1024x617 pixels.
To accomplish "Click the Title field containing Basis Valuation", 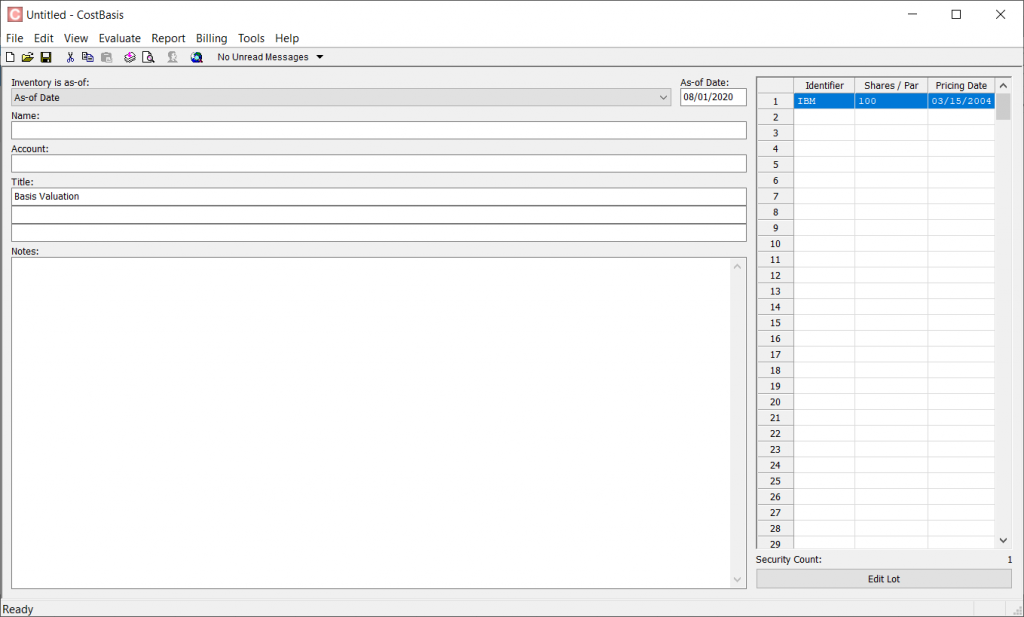I will pos(379,197).
